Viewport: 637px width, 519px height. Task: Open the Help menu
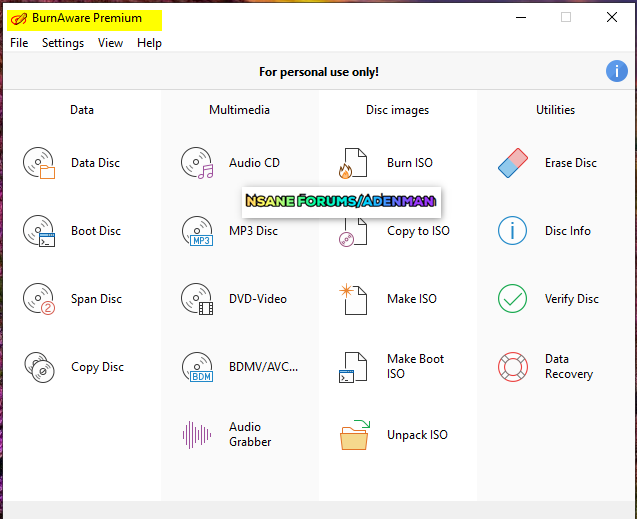[149, 43]
